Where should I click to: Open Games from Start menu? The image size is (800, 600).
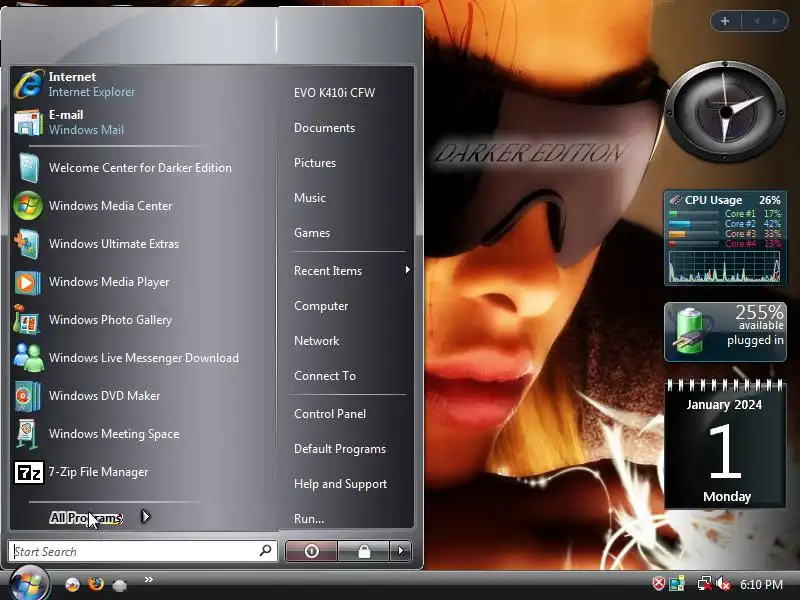(312, 233)
